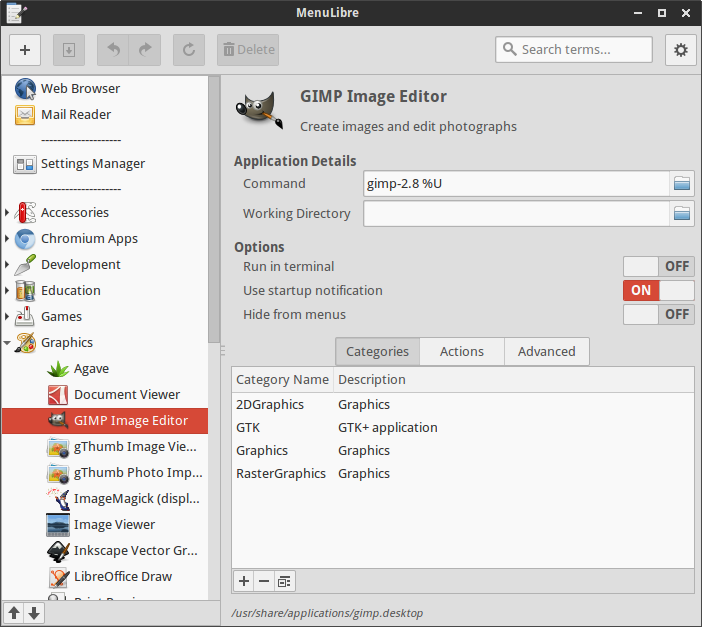Move launcher down with arrow button

click(34, 612)
